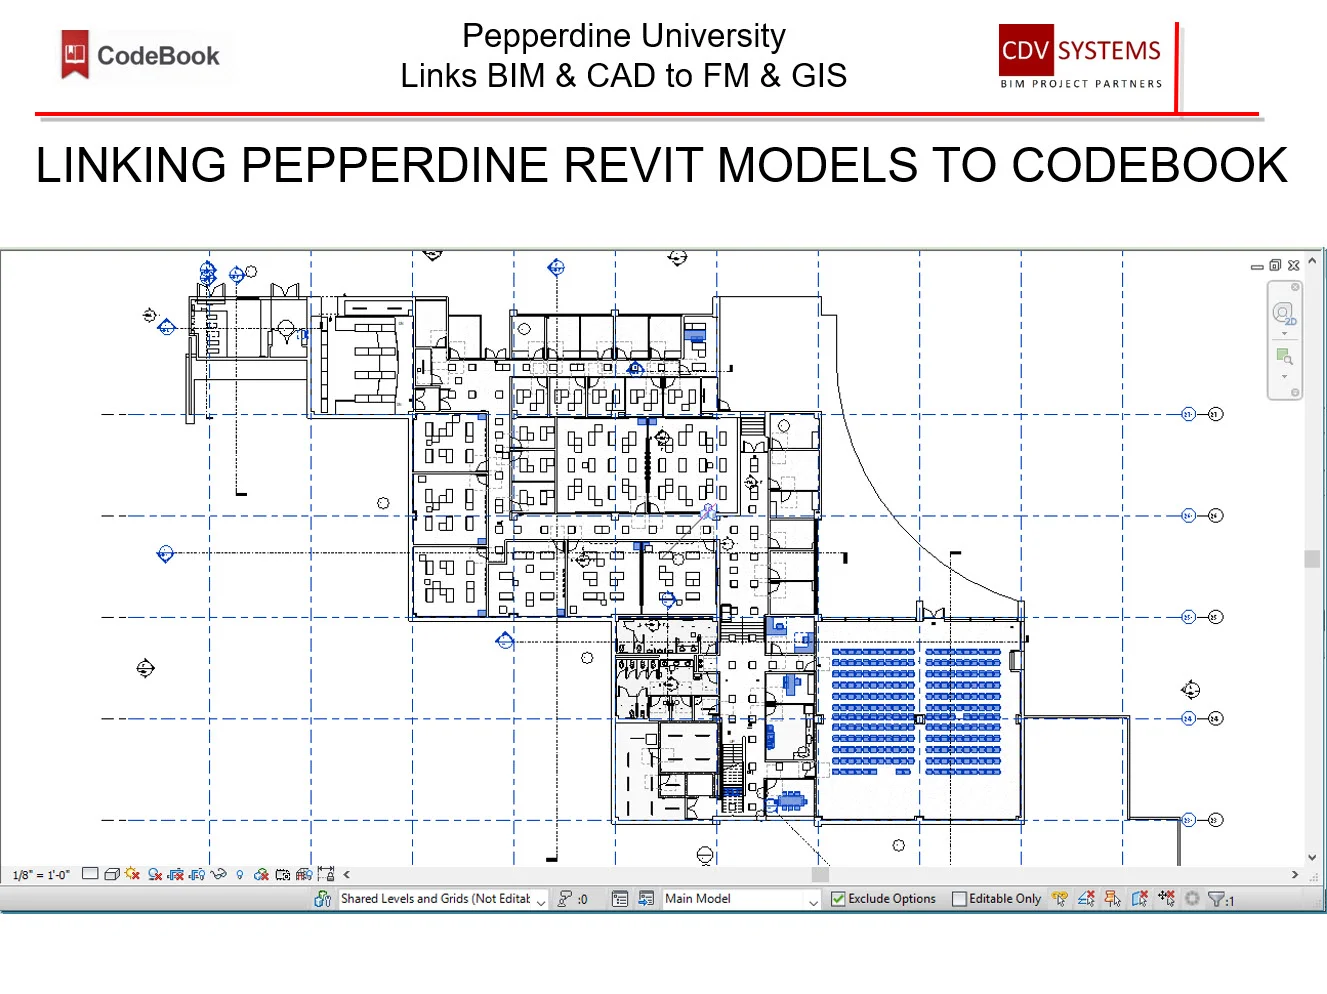
Task: Click the CDV Systems logo
Action: 1081,57
